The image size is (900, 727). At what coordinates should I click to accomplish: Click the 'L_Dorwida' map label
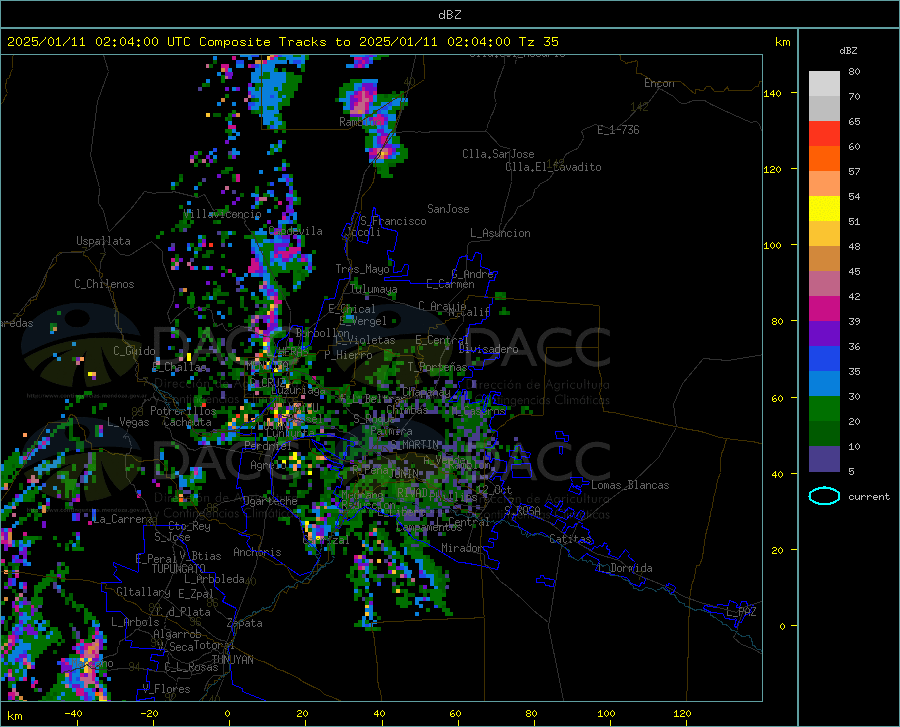pyautogui.click(x=625, y=568)
